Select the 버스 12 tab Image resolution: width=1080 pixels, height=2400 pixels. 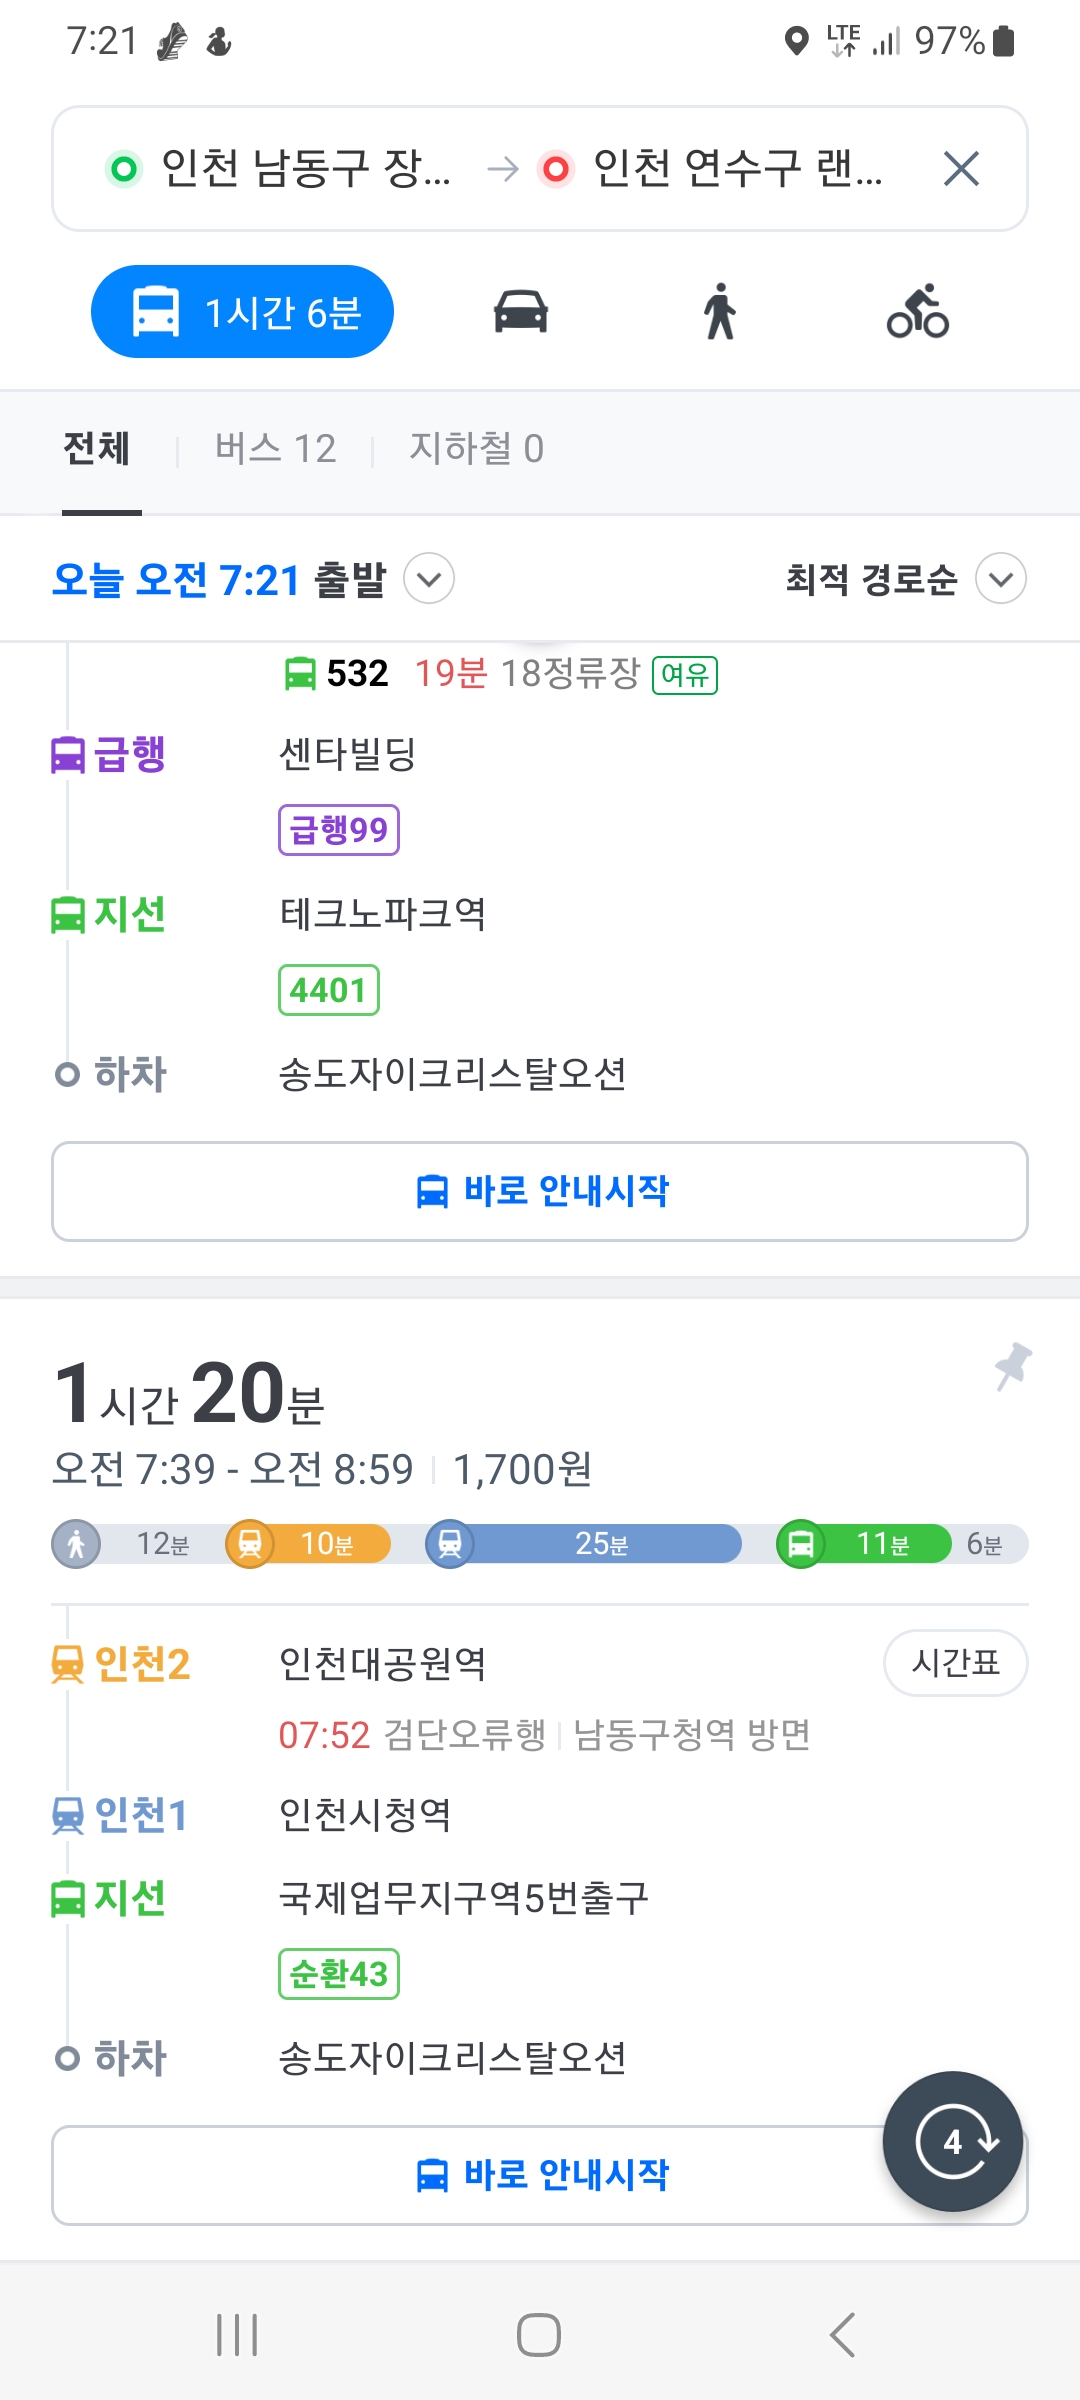pos(275,449)
